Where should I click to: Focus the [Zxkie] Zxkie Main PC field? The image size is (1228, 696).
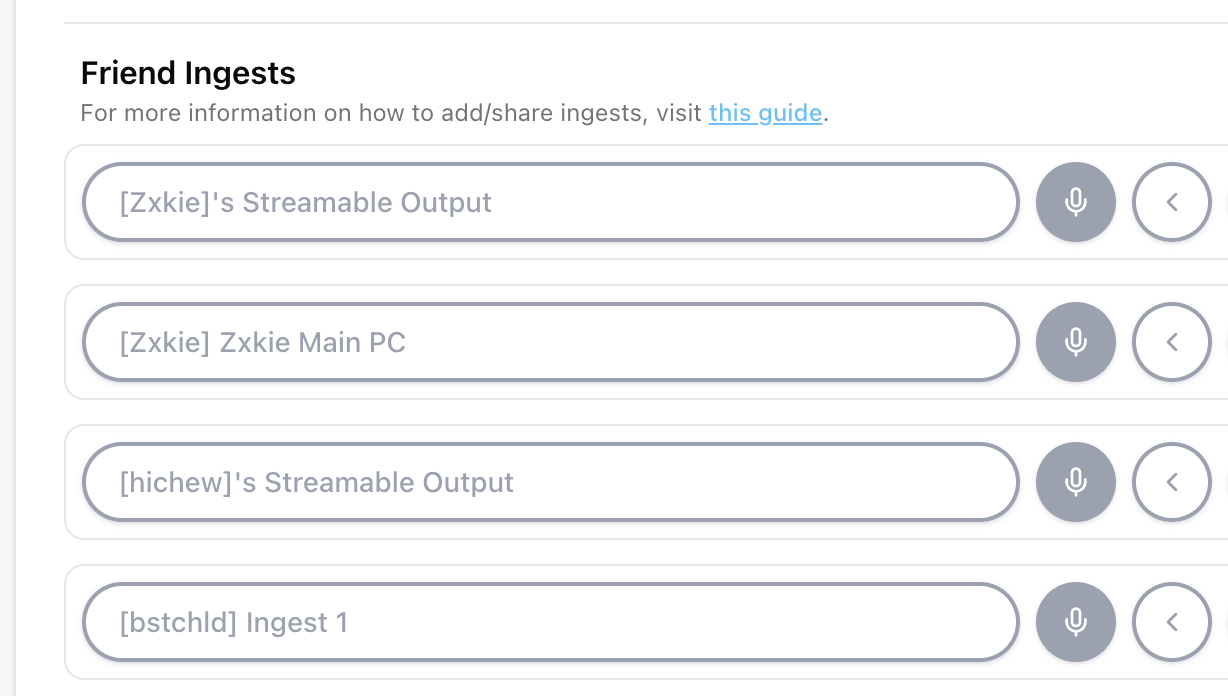[x=550, y=342]
